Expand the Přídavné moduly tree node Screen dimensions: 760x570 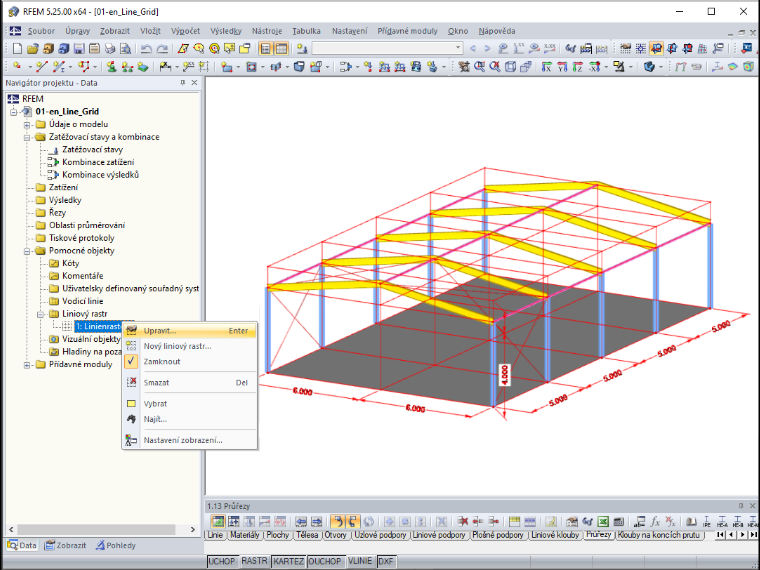tap(27, 364)
